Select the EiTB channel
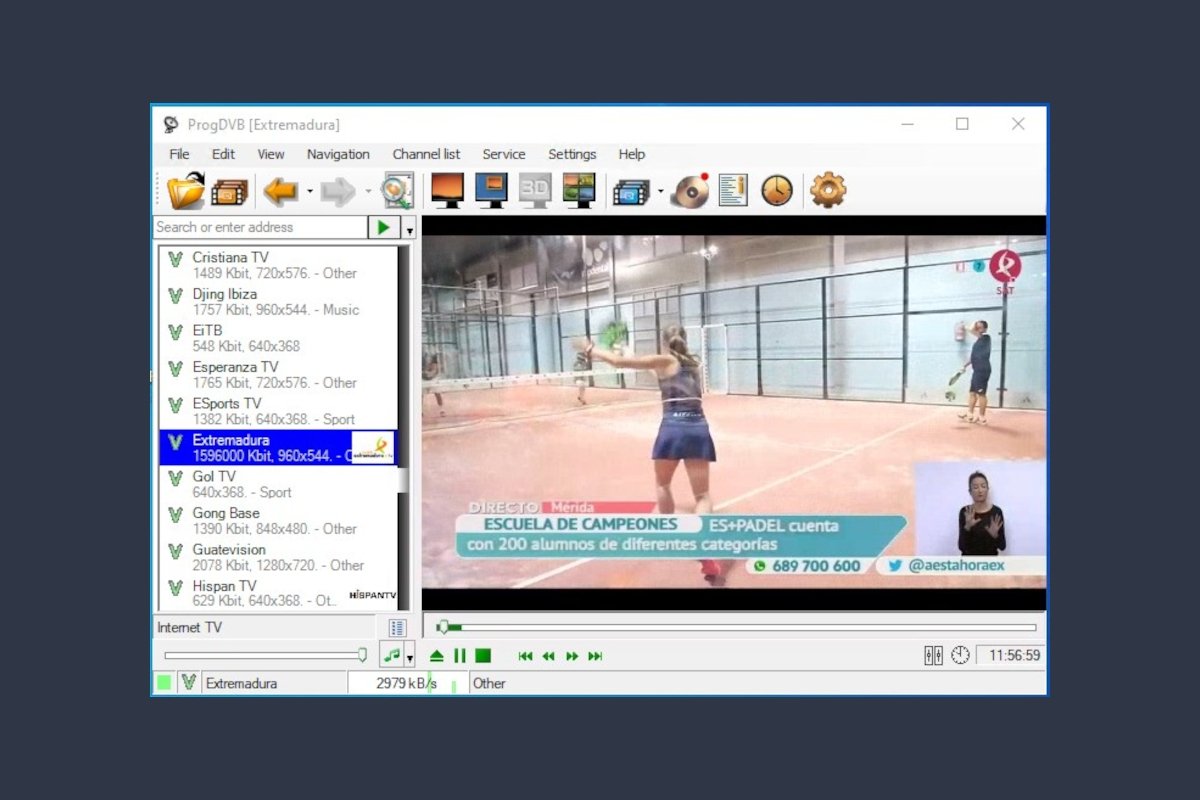The height and width of the screenshot is (800, 1200). [x=278, y=338]
